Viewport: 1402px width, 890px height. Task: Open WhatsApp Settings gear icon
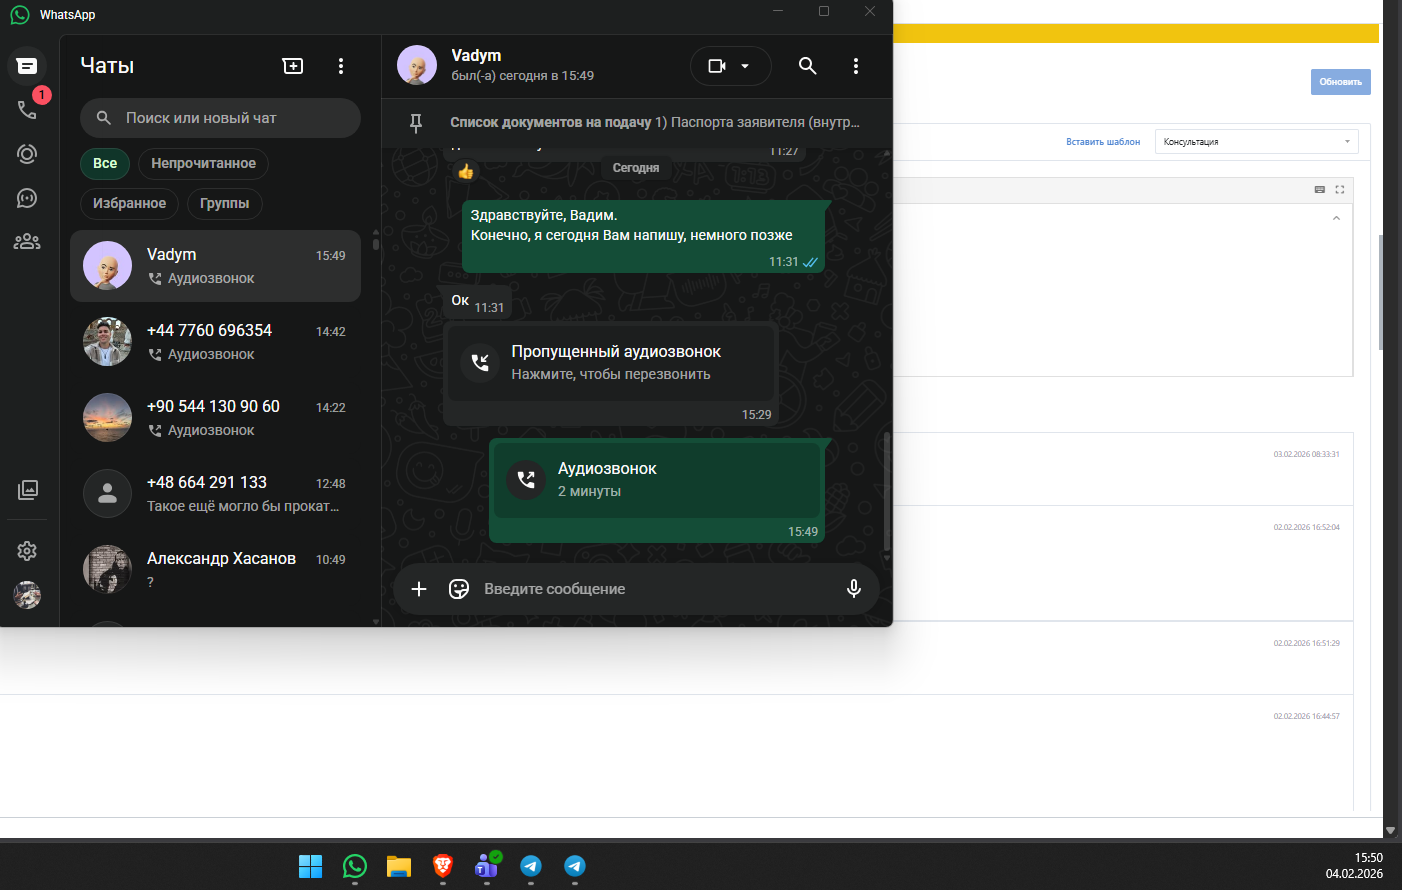click(x=27, y=551)
